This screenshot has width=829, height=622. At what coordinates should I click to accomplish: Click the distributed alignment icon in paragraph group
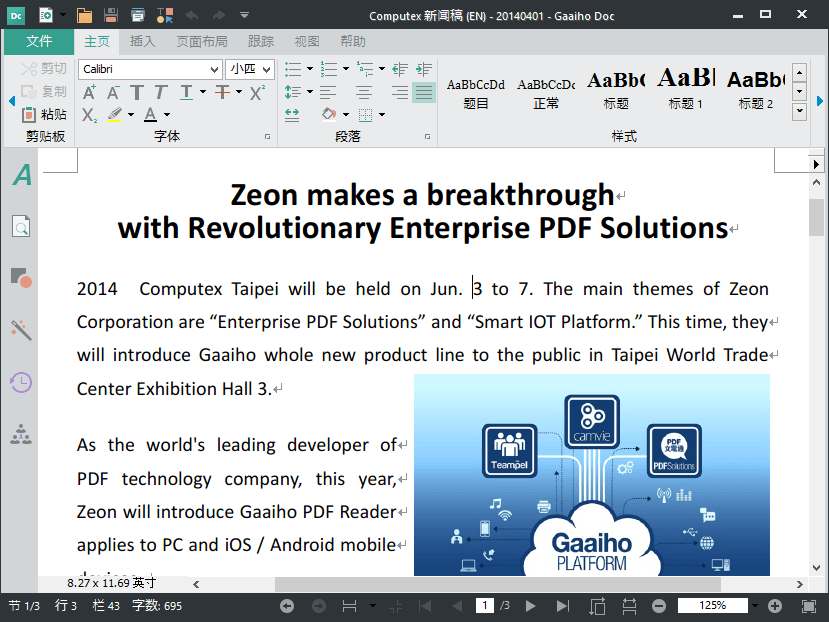pyautogui.click(x=292, y=114)
